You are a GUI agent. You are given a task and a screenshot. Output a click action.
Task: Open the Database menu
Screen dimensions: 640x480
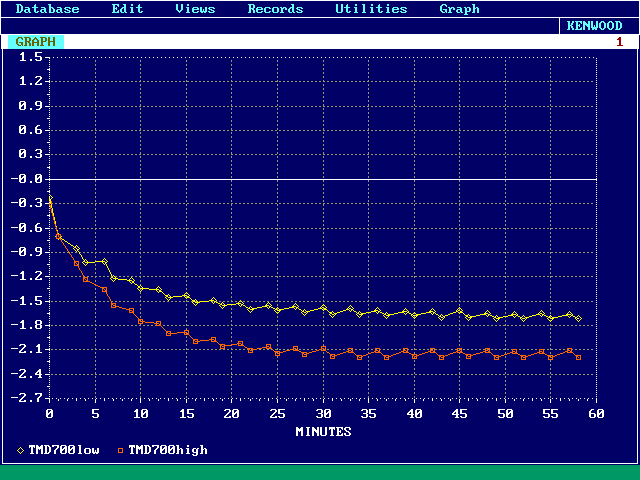click(47, 9)
